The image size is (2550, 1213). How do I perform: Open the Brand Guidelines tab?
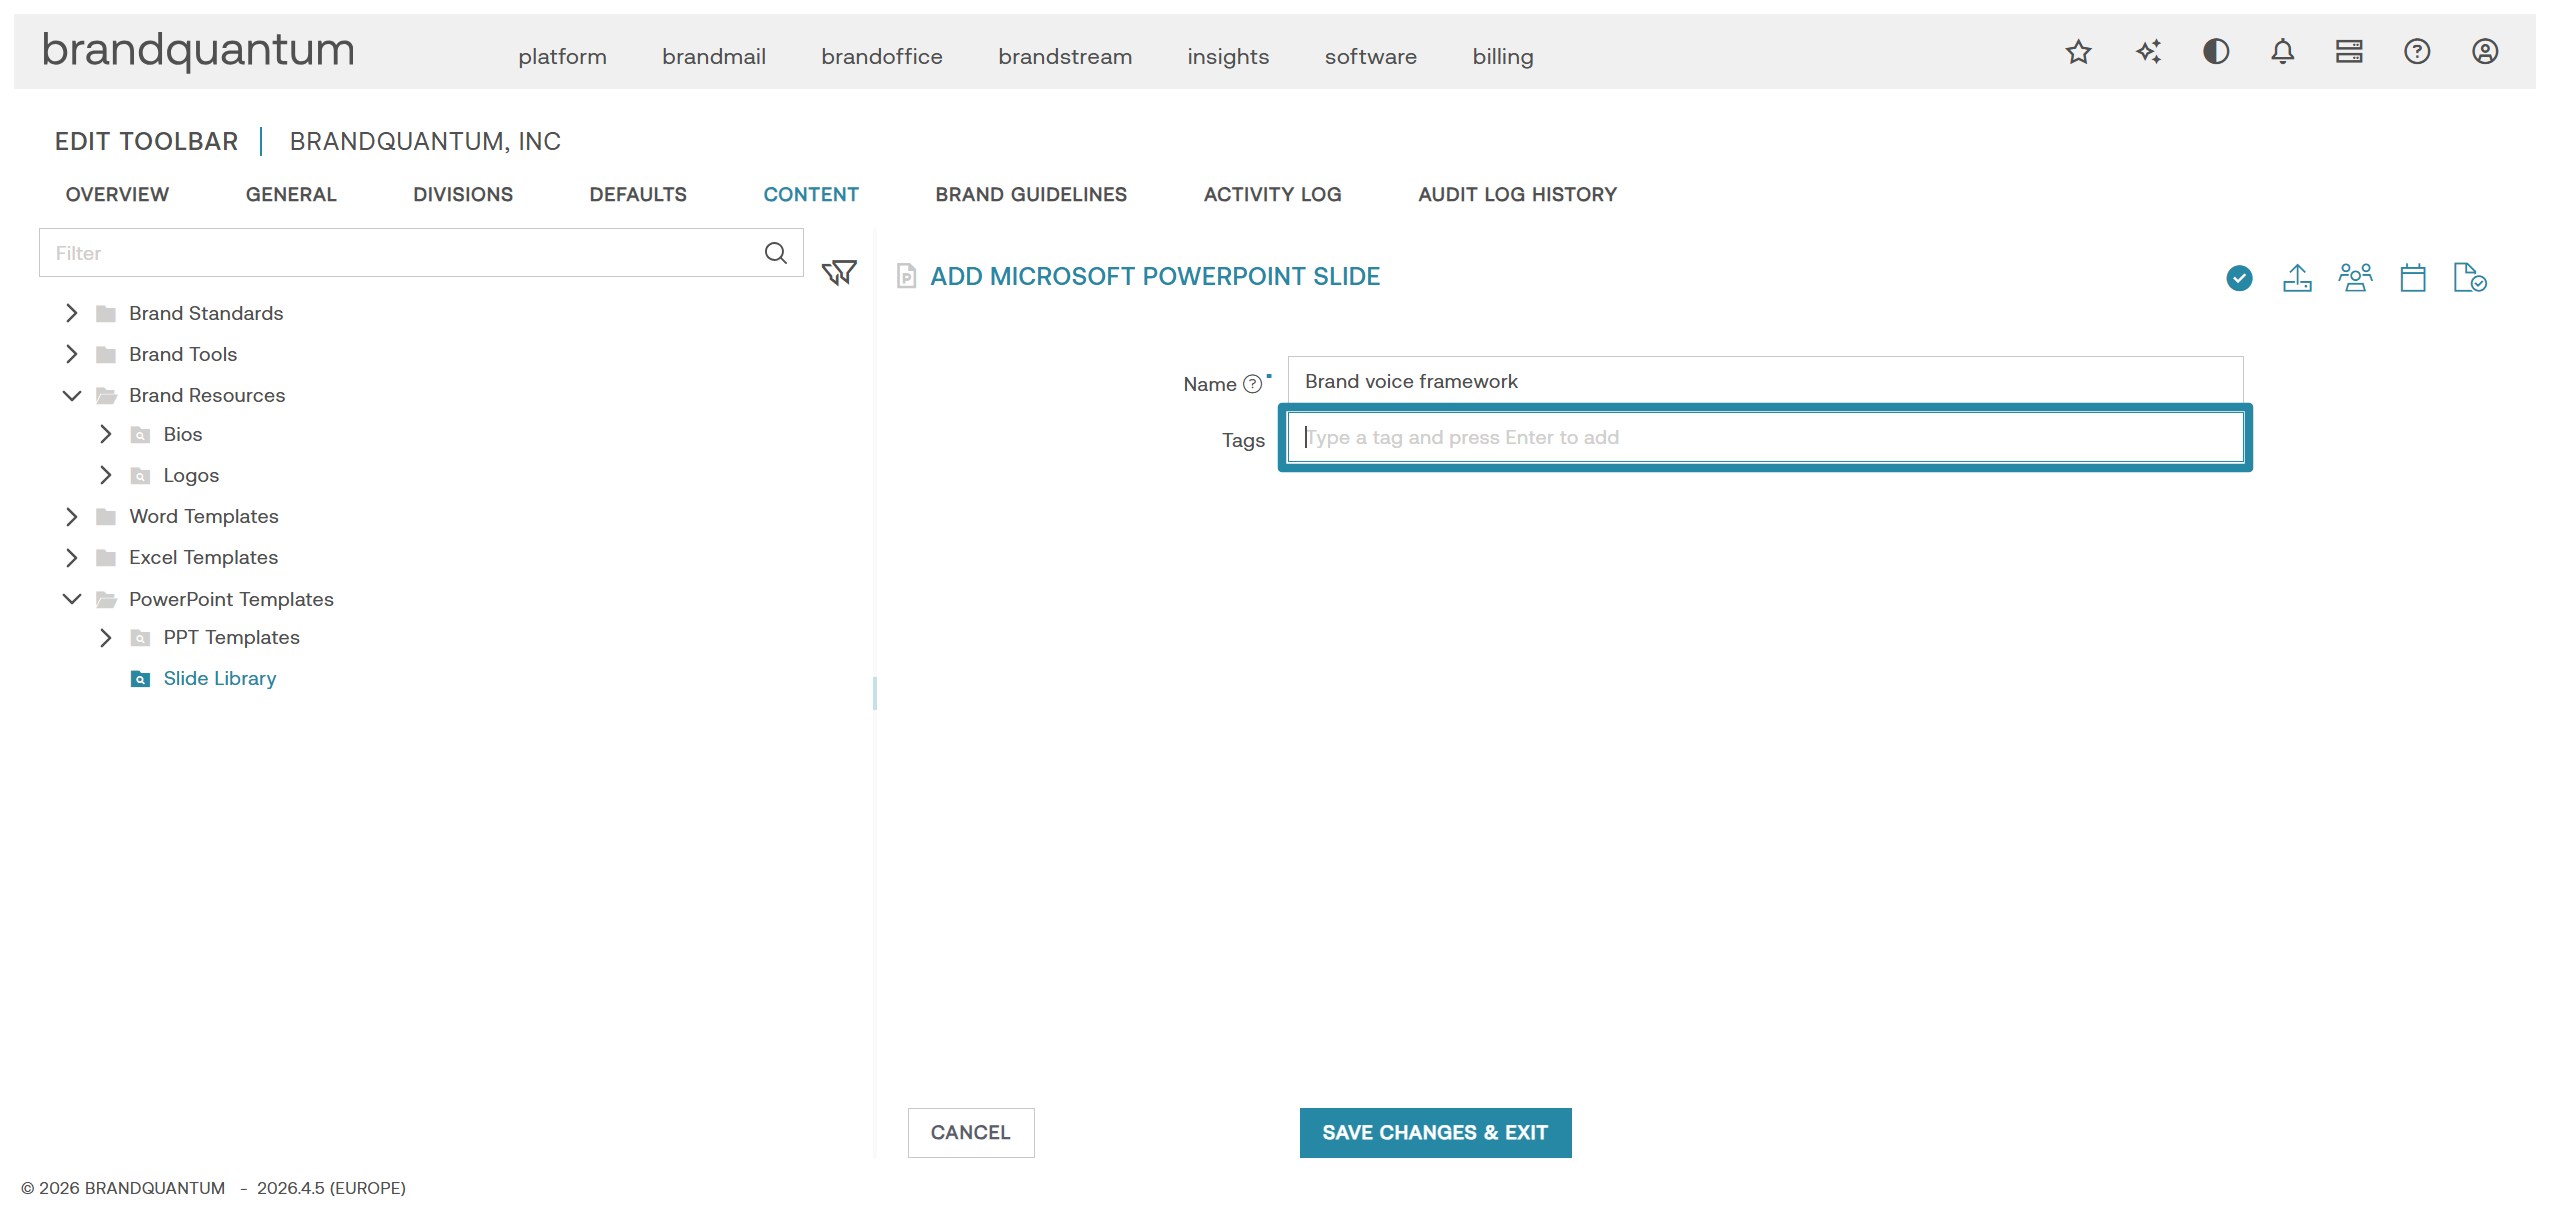point(1031,194)
